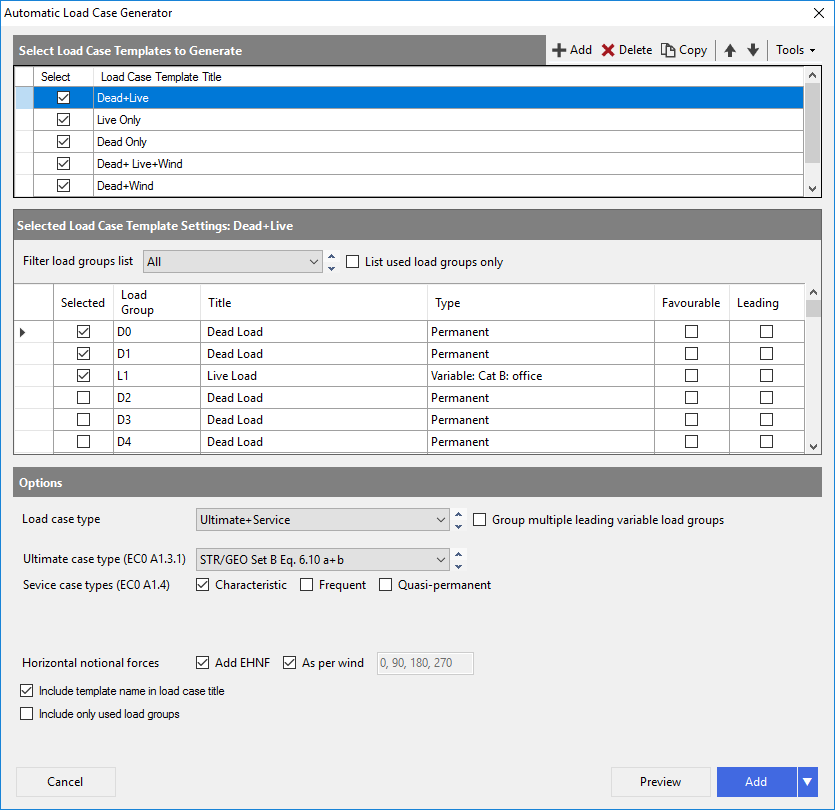Image resolution: width=835 pixels, height=810 pixels.
Task: Click load groups table scrollbar up arrow
Action: click(x=813, y=292)
